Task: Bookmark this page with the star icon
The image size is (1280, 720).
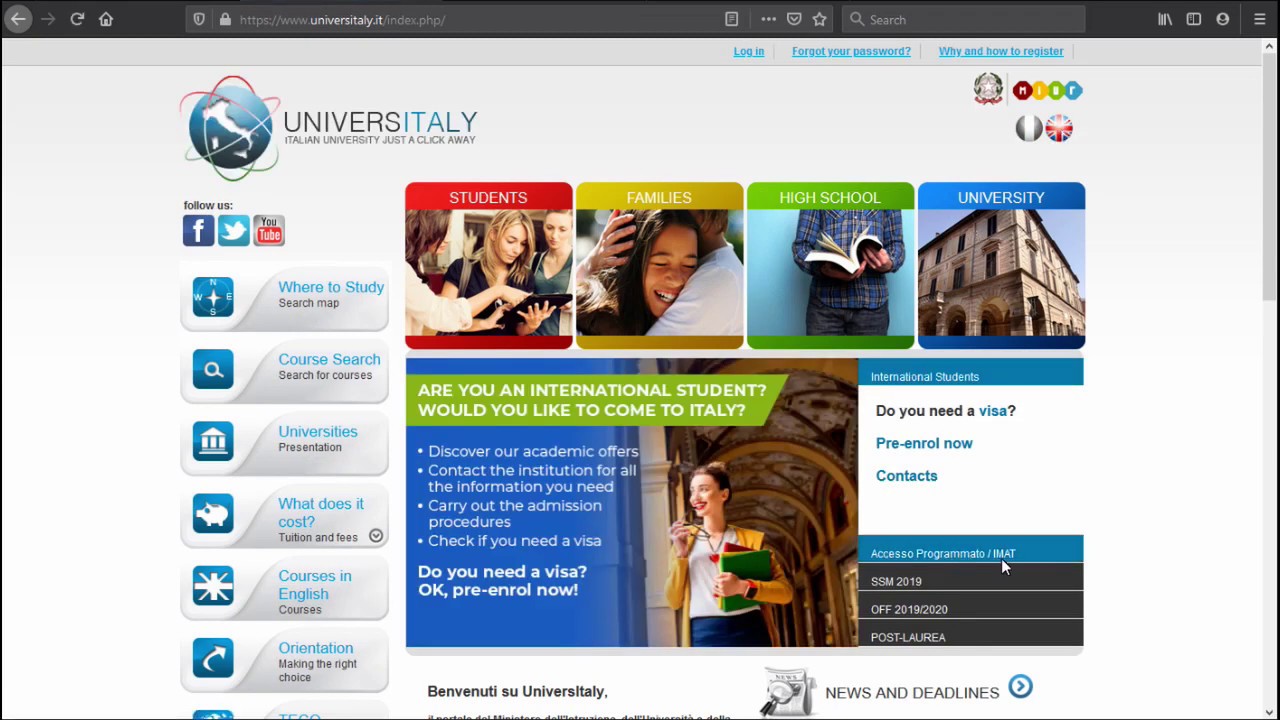Action: 820,19
